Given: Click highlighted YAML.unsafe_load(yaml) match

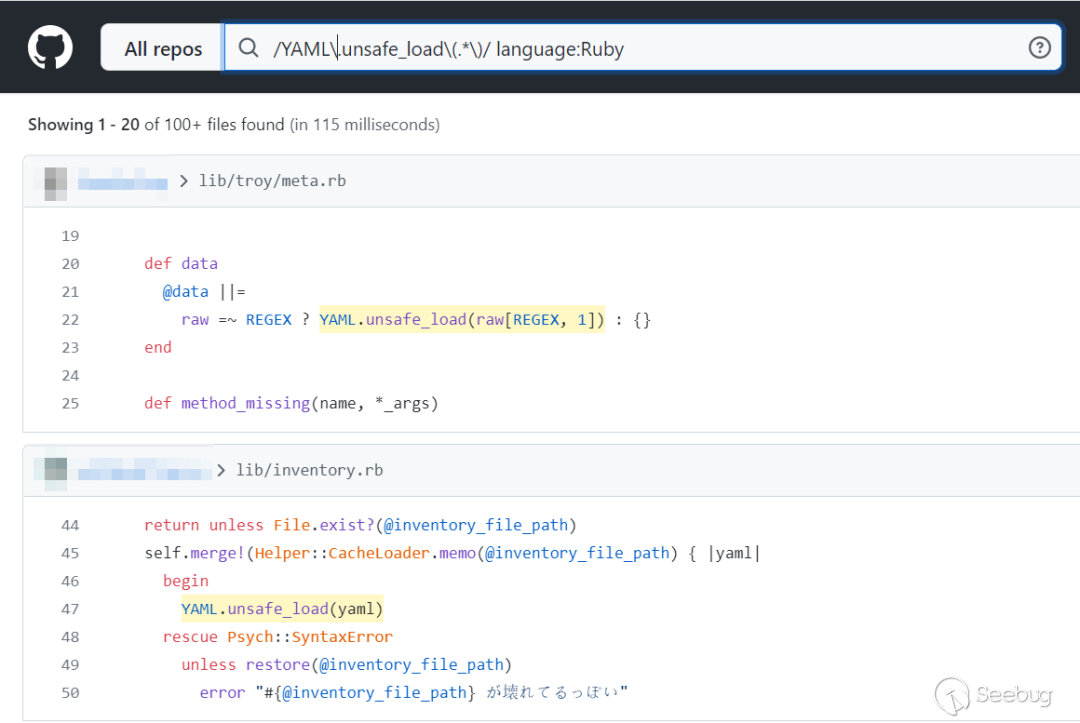Looking at the screenshot, I should 282,609.
